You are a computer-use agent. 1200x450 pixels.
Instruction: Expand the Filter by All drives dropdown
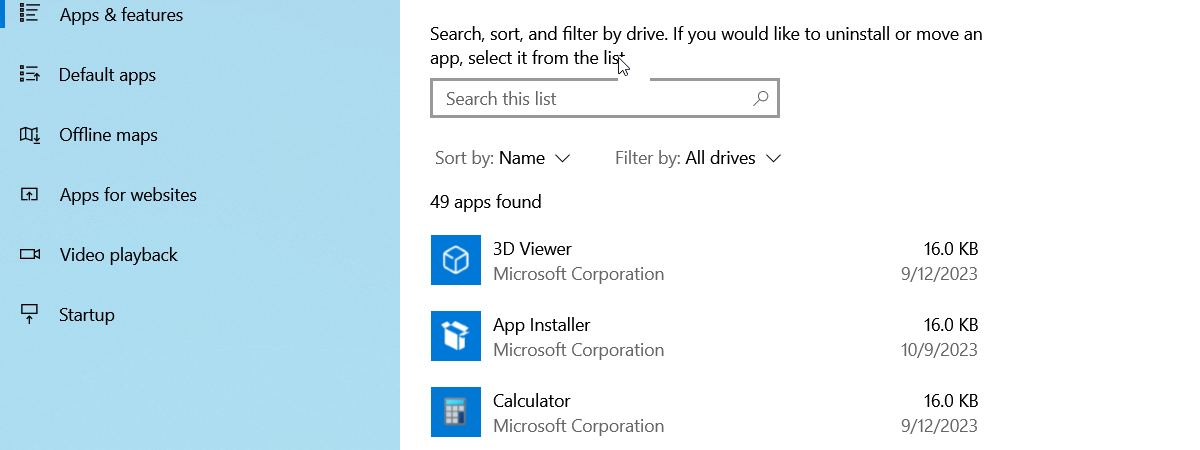tap(698, 158)
